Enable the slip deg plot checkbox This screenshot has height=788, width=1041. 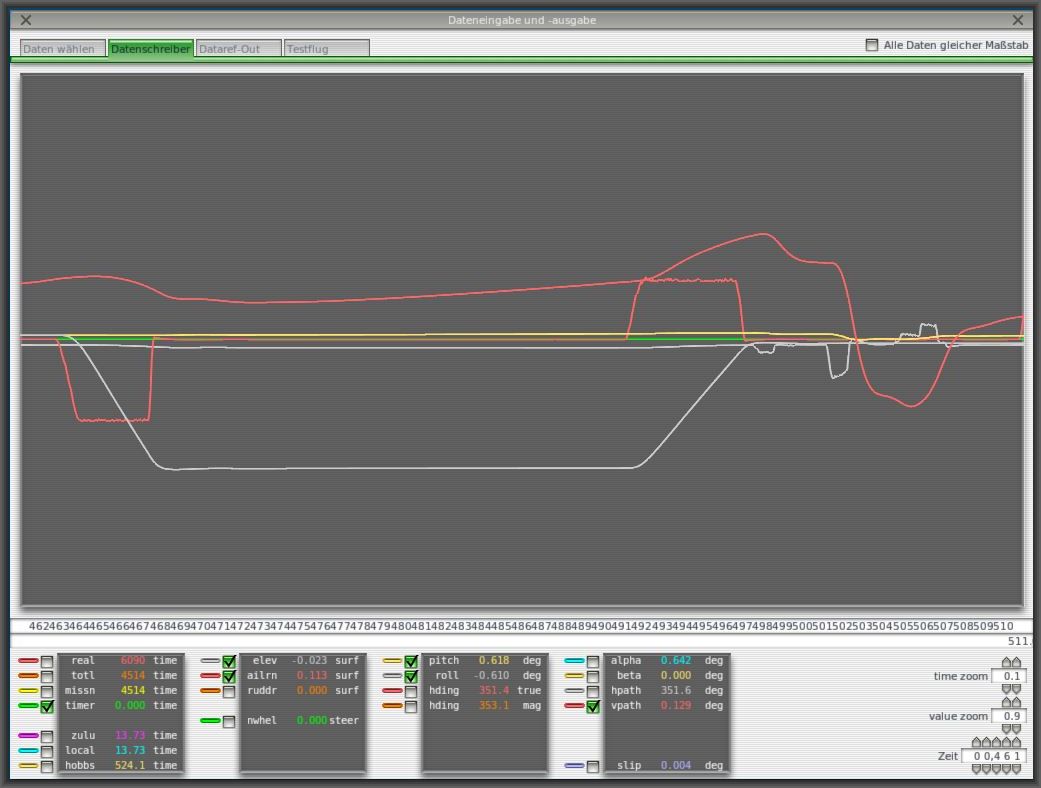(593, 766)
